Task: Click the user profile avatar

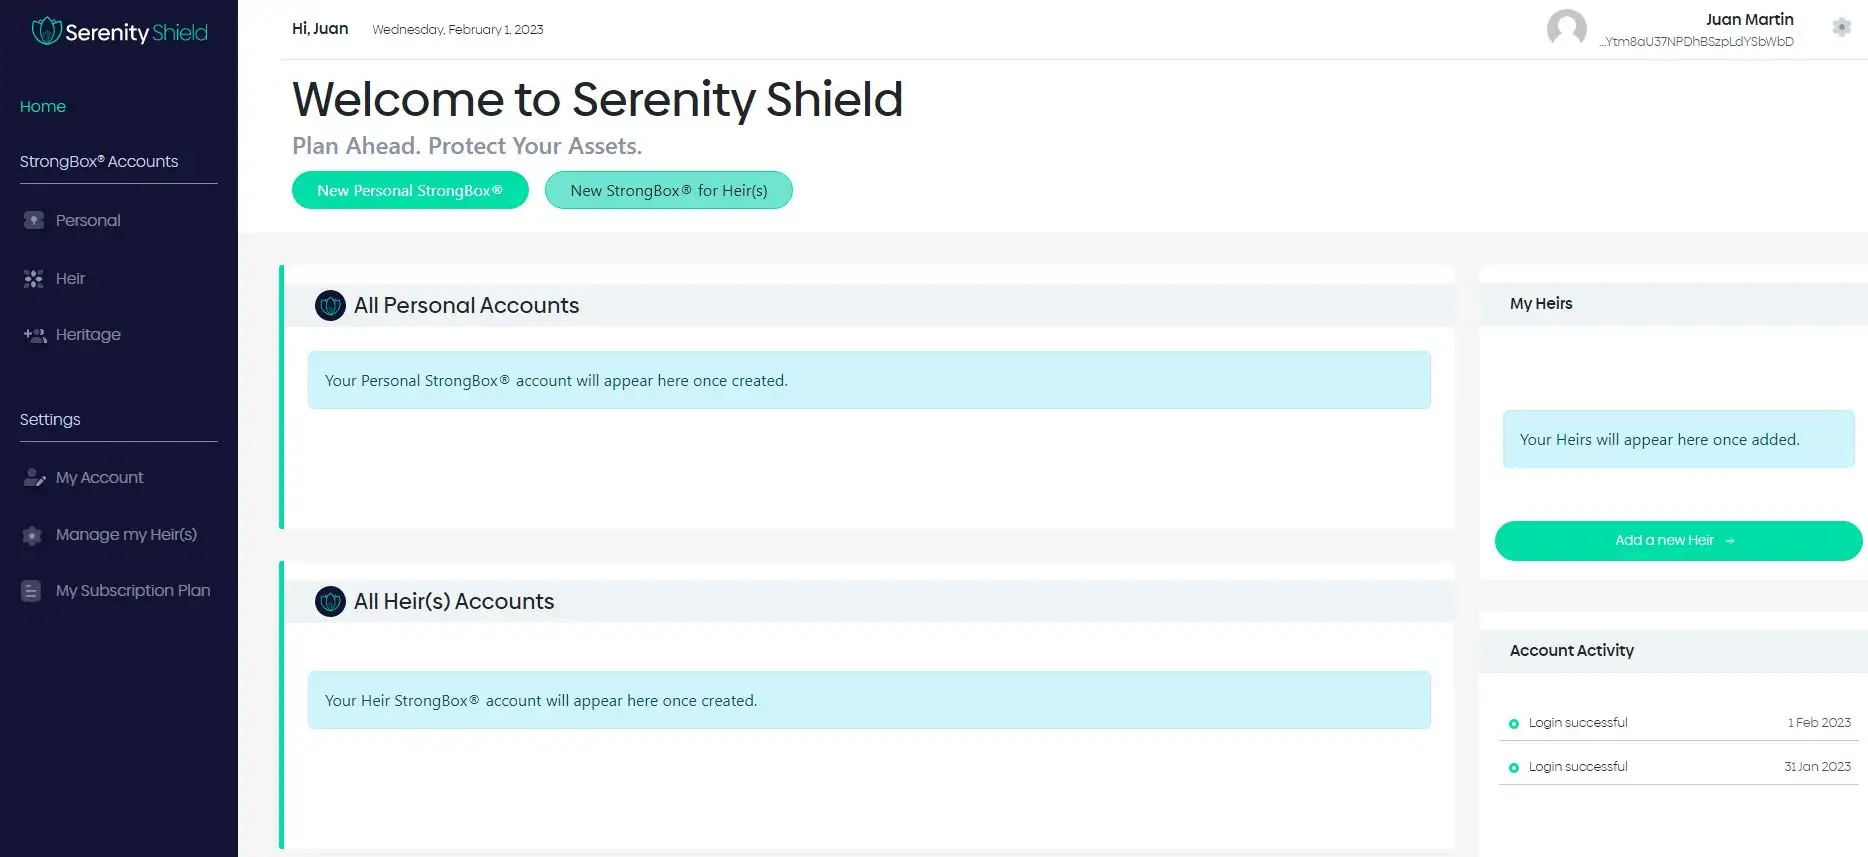Action: point(1566,28)
